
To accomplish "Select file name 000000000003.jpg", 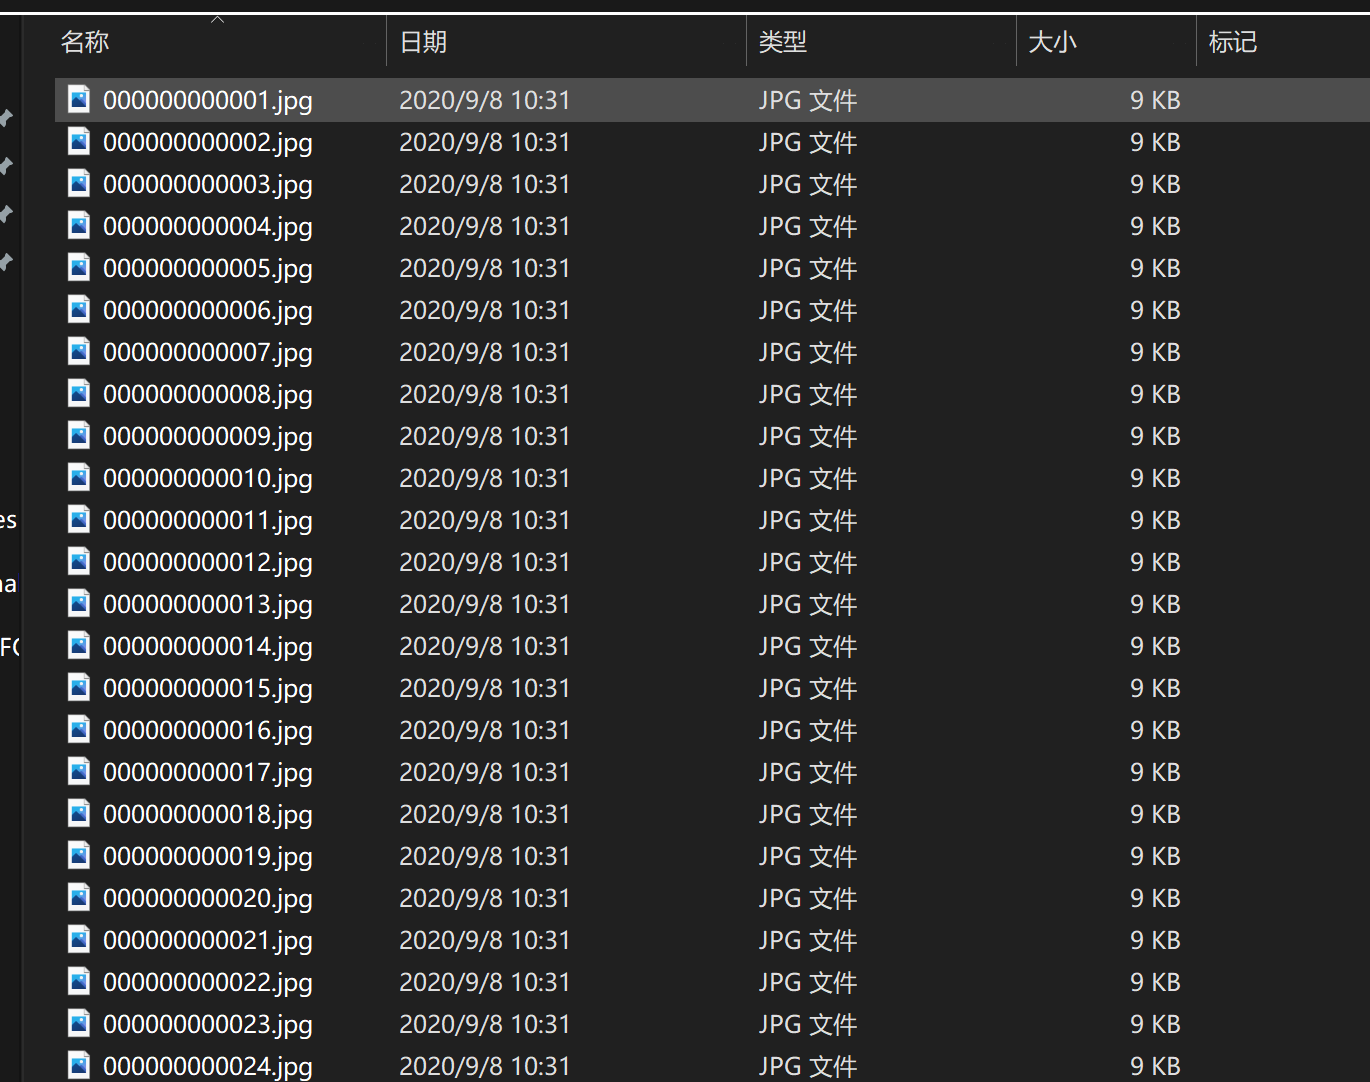I will (208, 185).
